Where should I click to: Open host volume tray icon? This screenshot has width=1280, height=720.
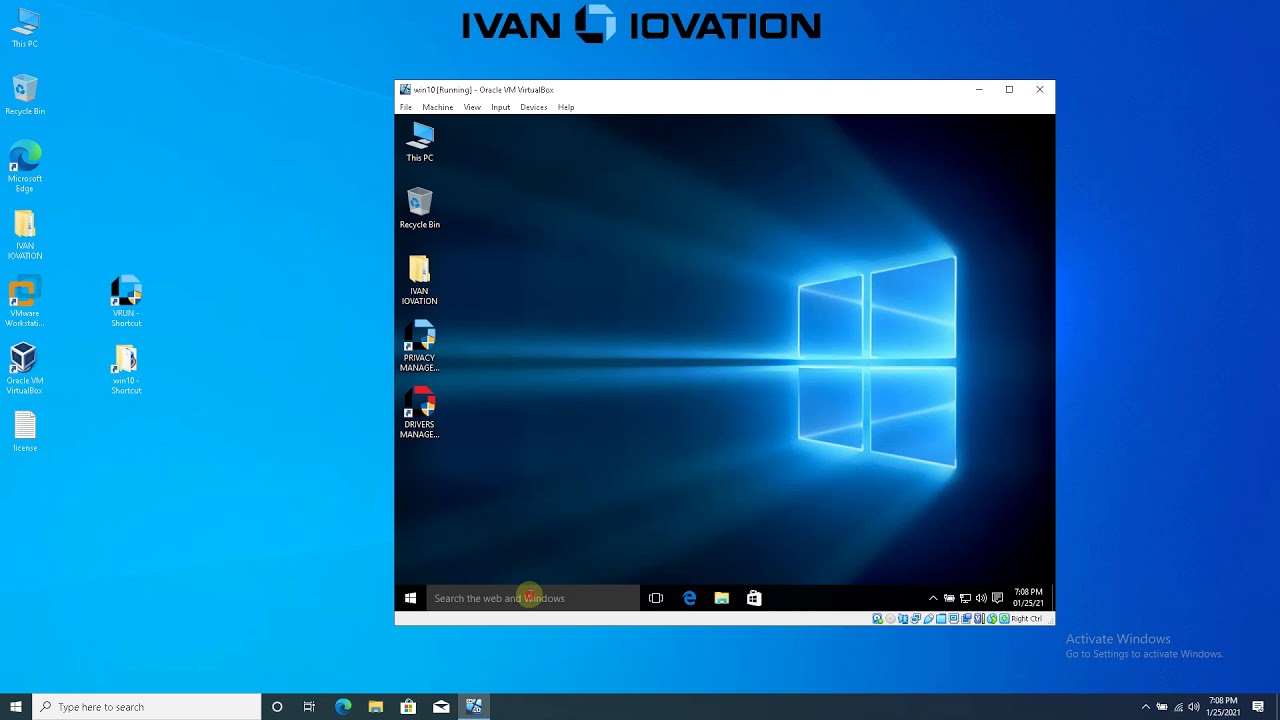click(x=1193, y=707)
